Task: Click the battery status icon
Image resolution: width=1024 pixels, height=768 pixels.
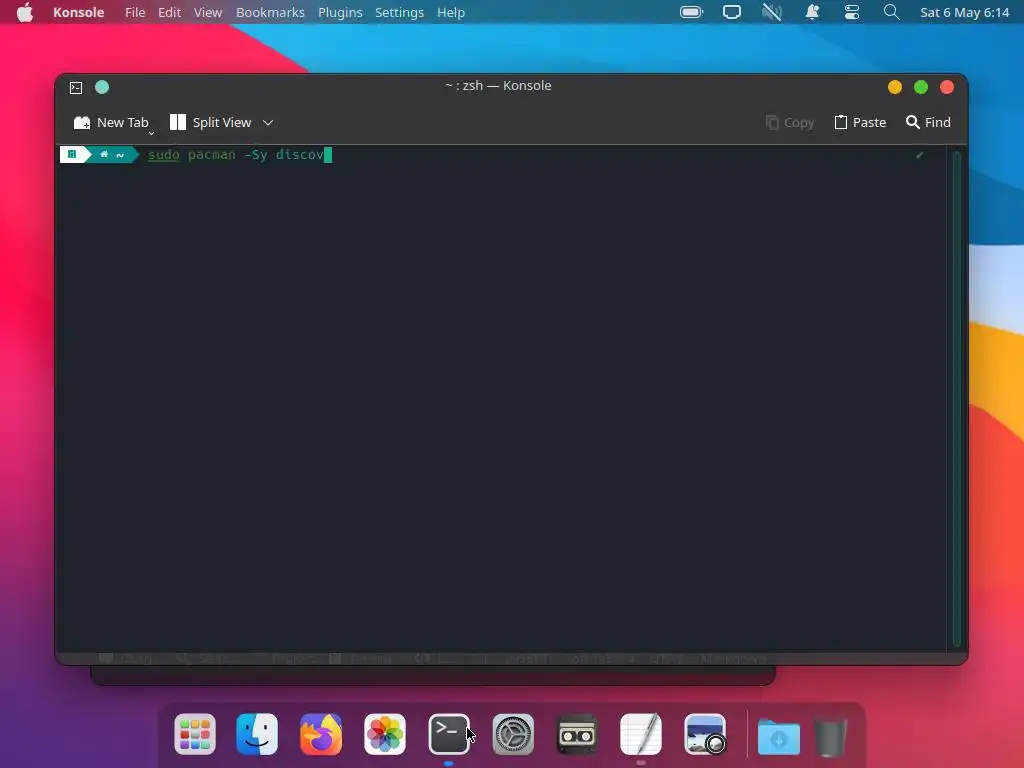Action: [x=692, y=12]
